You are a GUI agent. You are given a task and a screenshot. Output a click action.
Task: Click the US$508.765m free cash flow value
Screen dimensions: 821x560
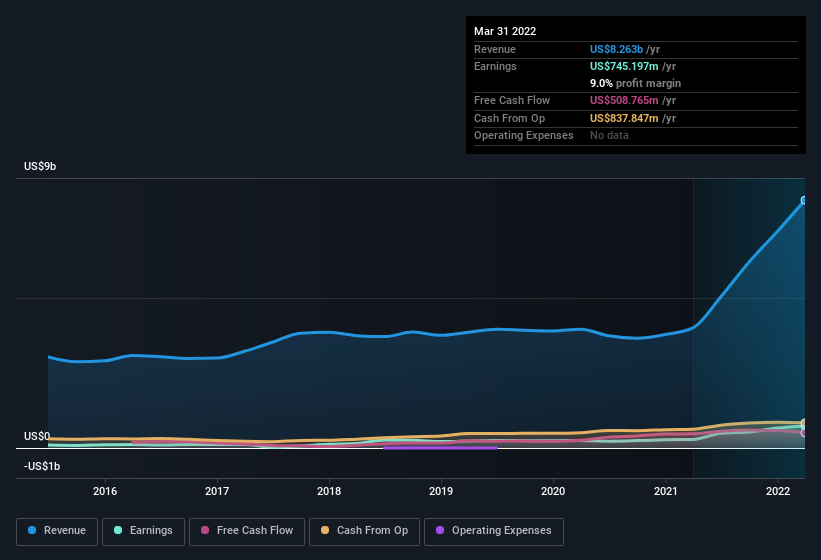[x=624, y=100]
